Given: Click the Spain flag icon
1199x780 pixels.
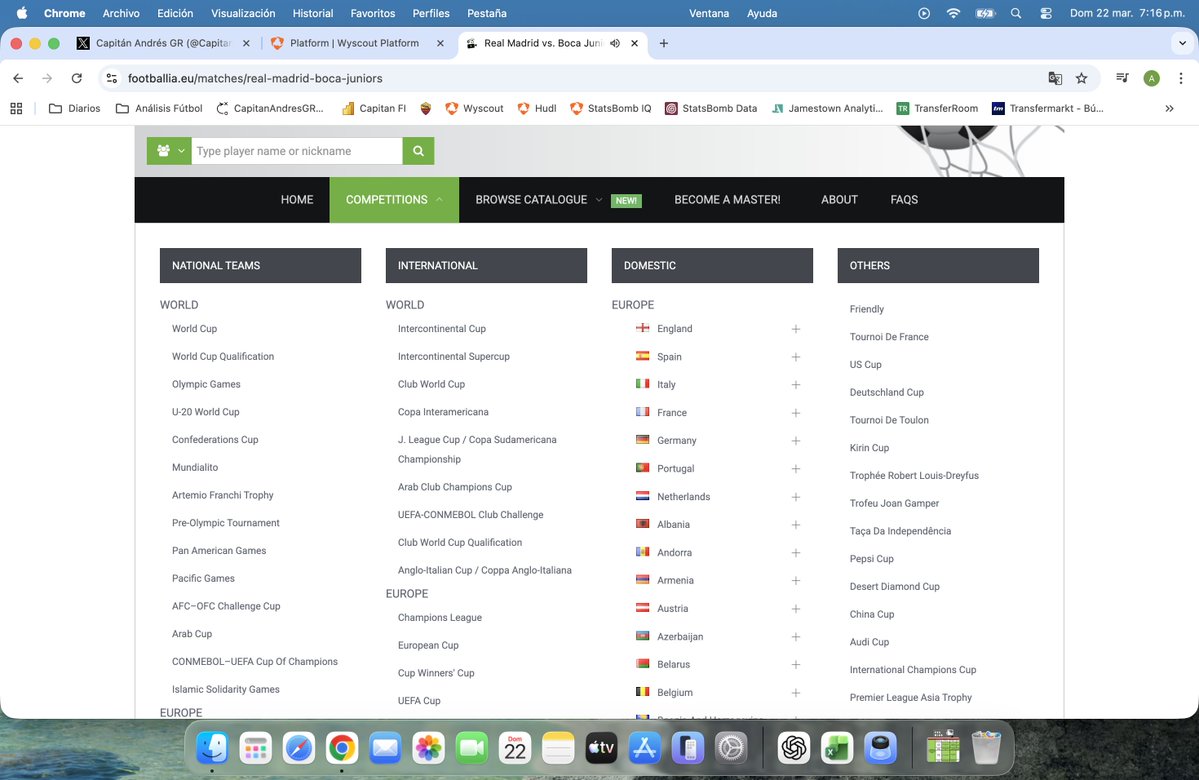Looking at the screenshot, I should (642, 356).
